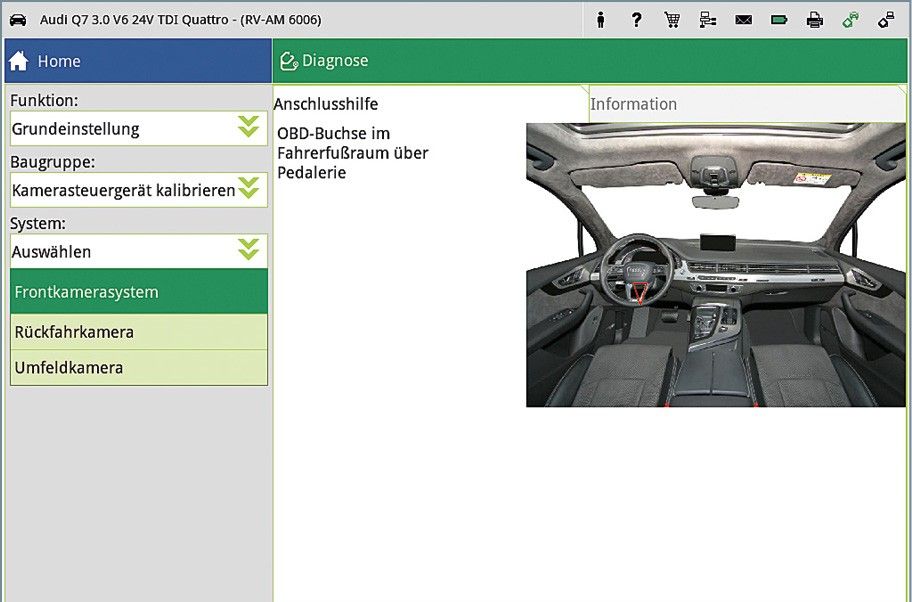Pick Umfeldkamera from the system list
Screen dimensions: 912x602
point(139,368)
